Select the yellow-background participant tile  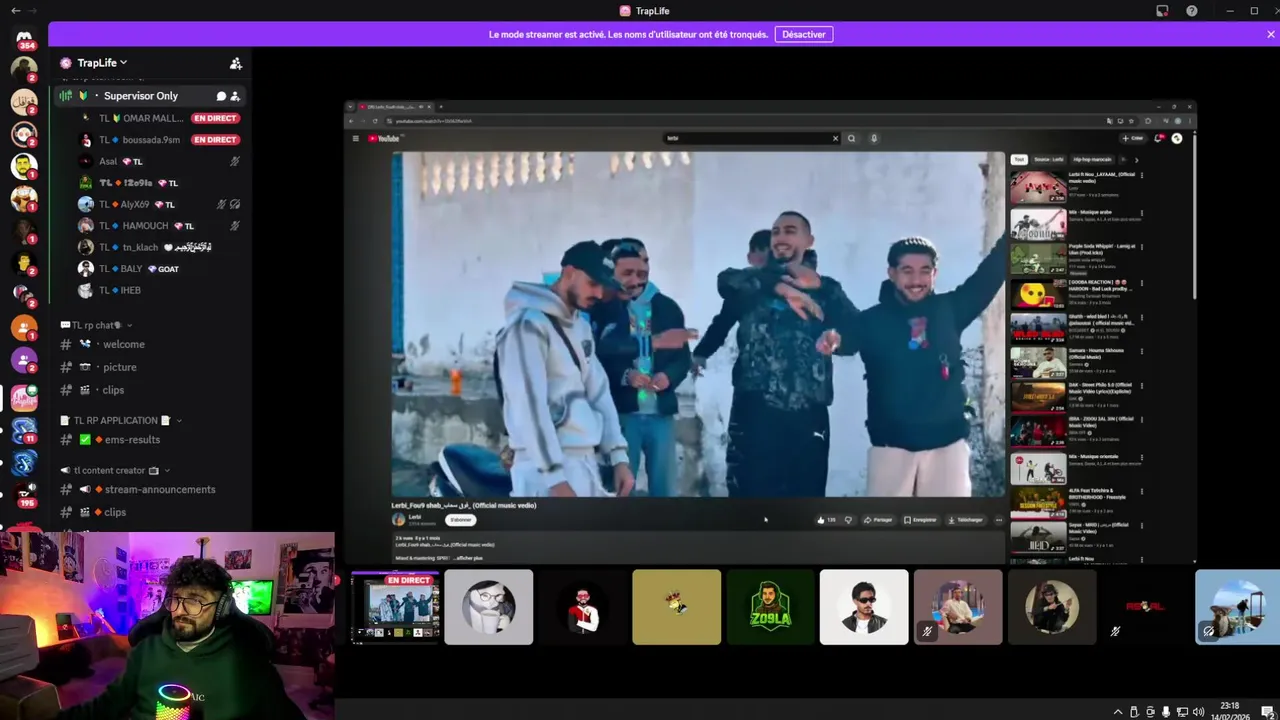point(676,607)
